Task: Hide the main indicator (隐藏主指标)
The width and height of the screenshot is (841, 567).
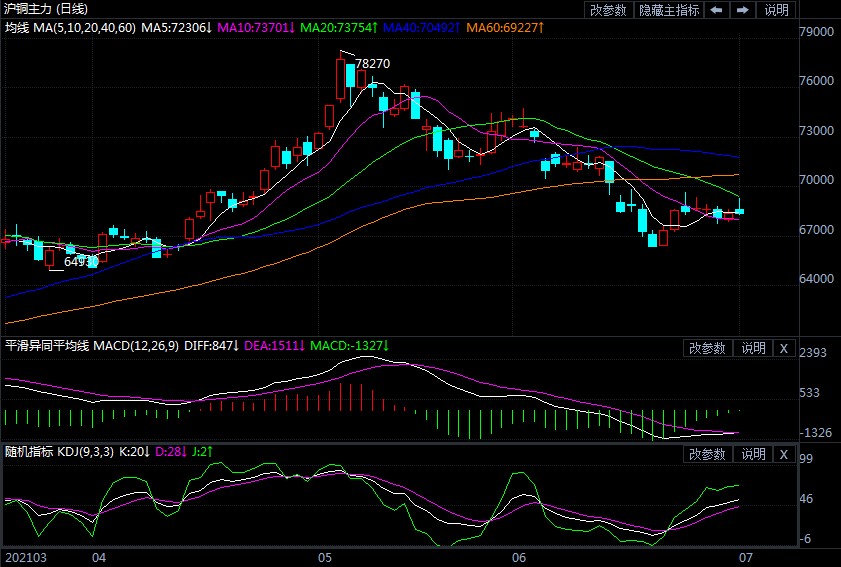Action: coord(671,10)
